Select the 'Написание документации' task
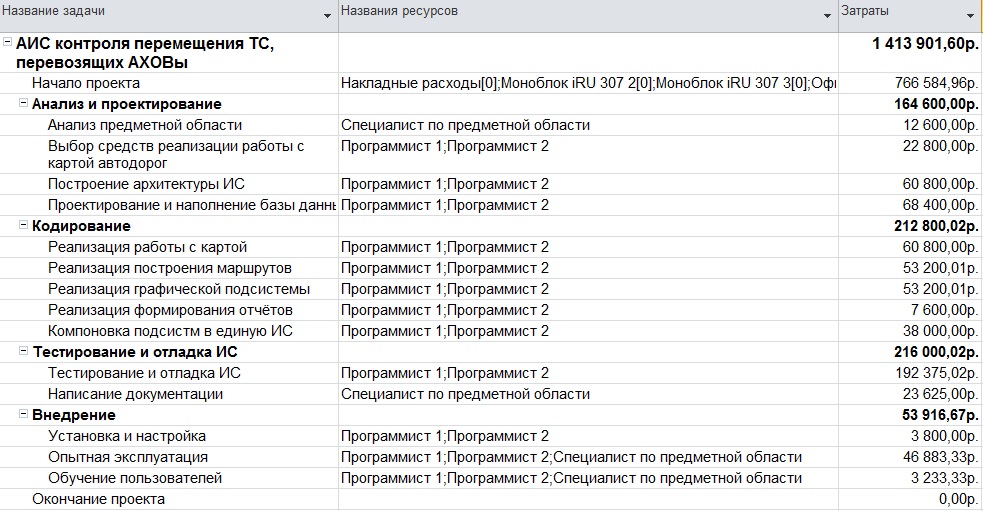Screen dimensions: 983x511 135,394
